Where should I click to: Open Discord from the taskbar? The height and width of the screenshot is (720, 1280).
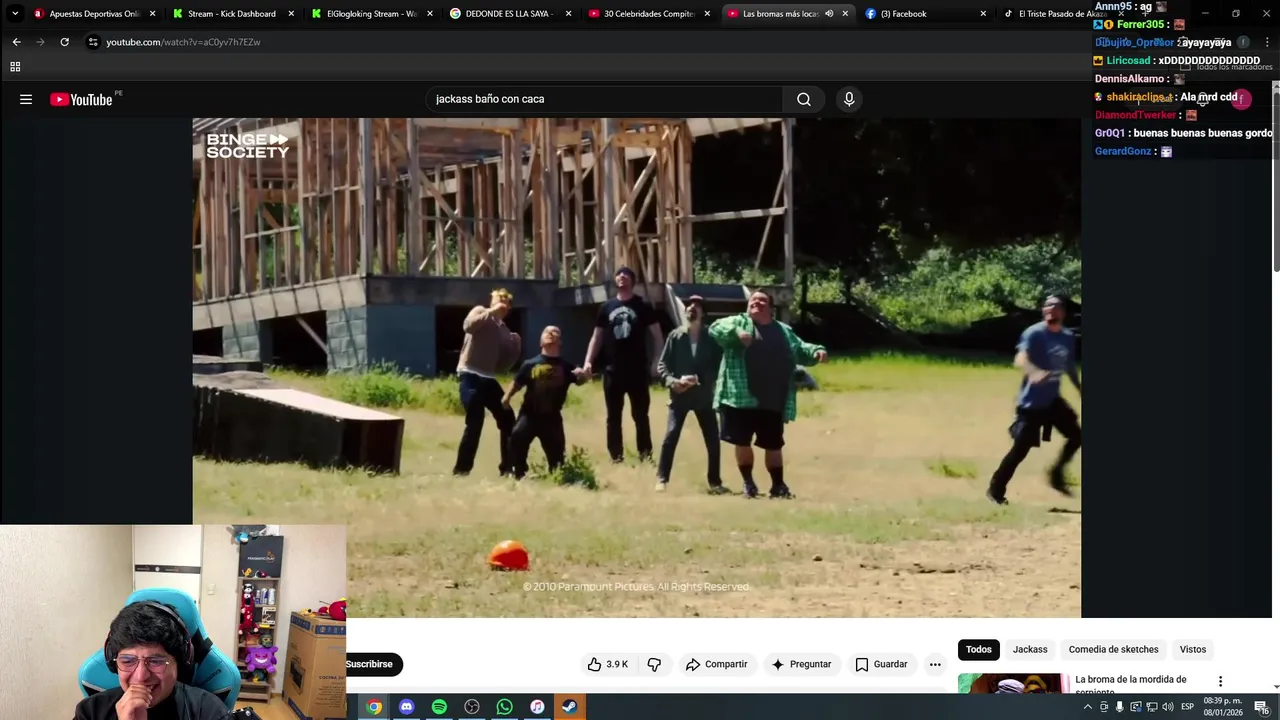coord(406,707)
